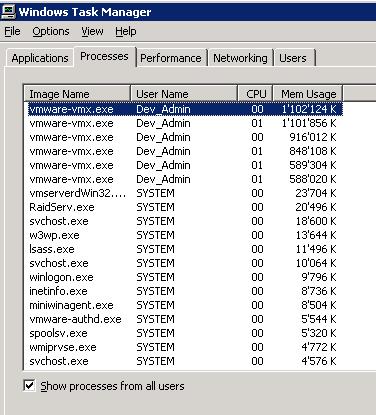Click memory value 23'704 K
Viewport: 376px width, 415px height.
tap(316, 193)
